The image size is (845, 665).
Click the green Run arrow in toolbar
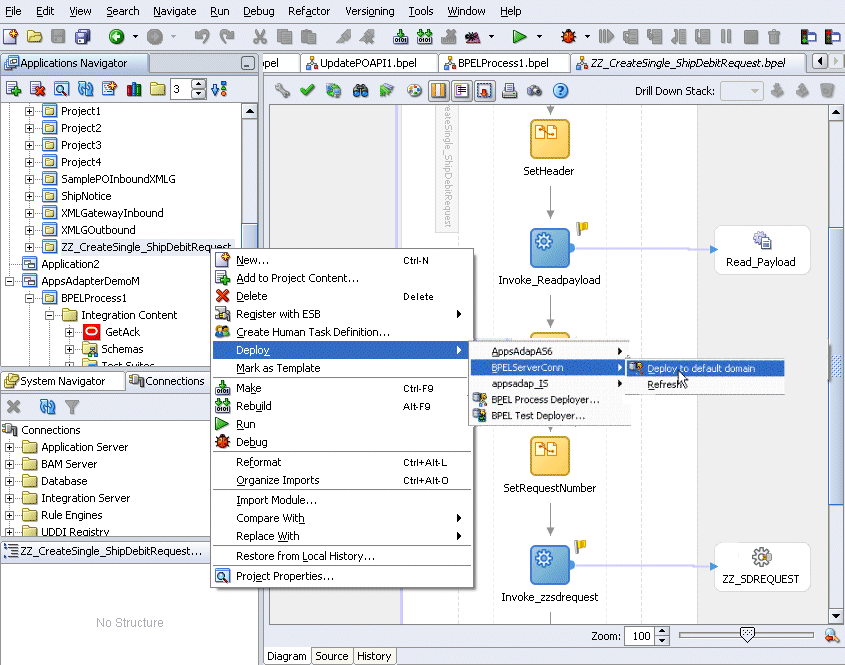[520, 37]
